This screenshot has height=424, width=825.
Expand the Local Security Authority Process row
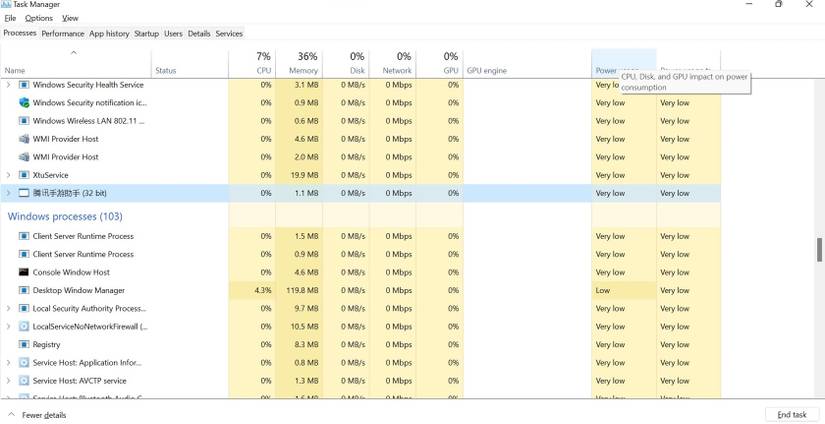8,308
